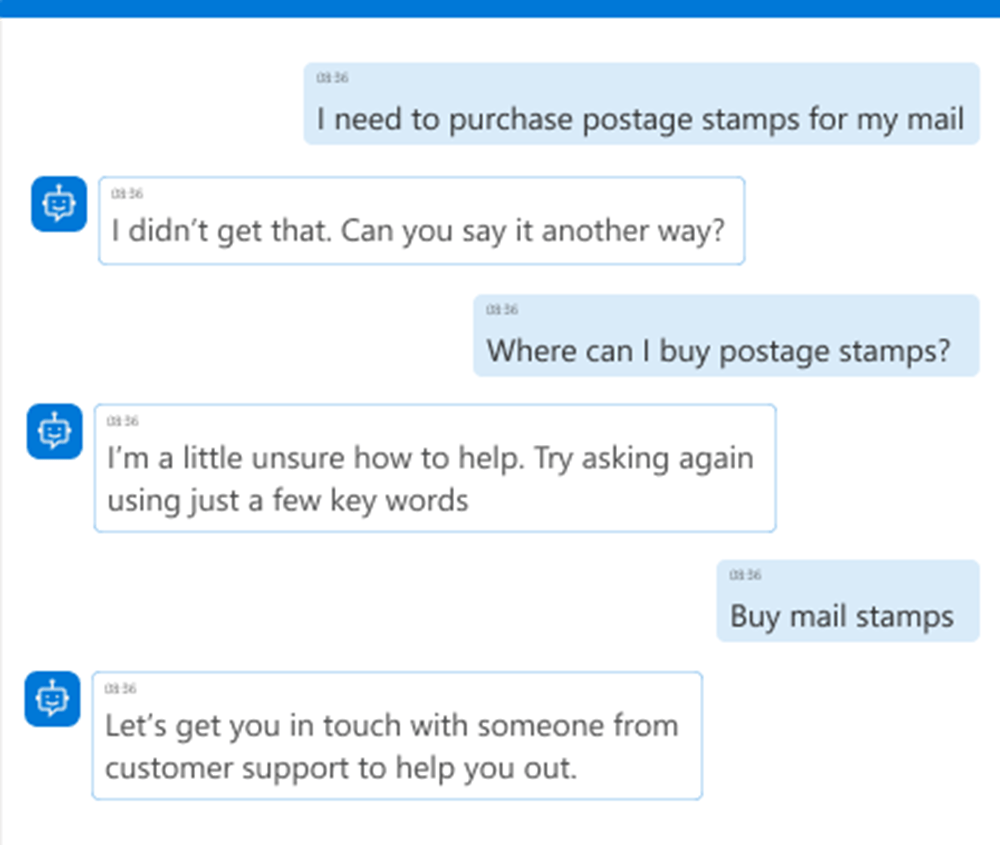
Task: Click the timestamp above "I'm a little unsure"
Action: [x=123, y=421]
